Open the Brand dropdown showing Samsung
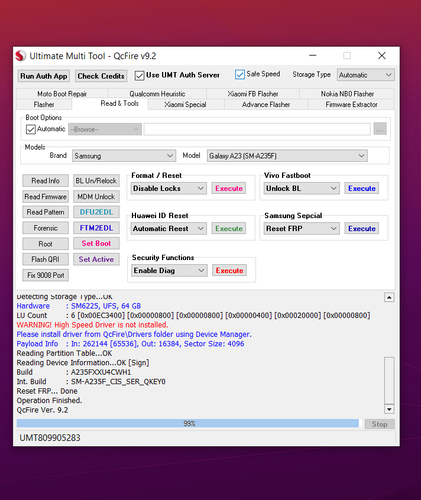 (124, 156)
